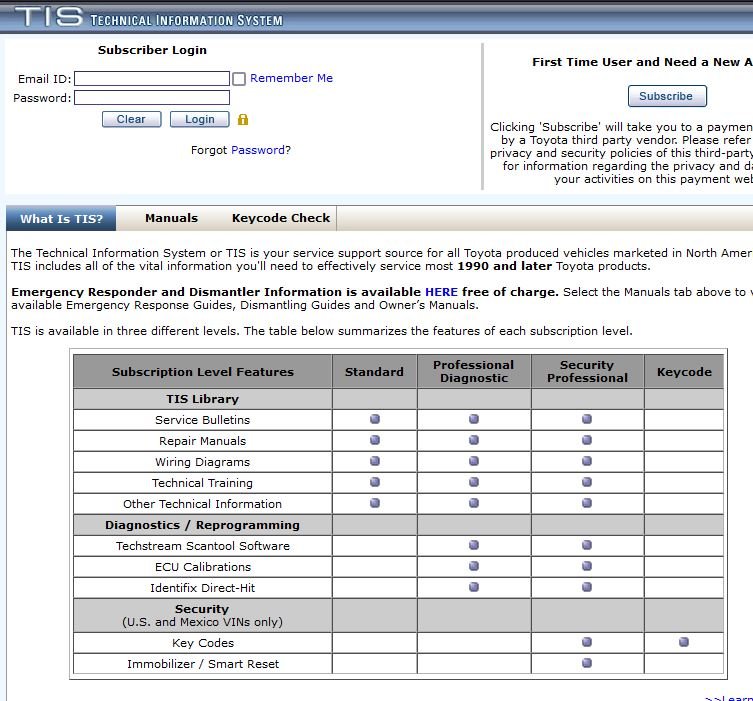This screenshot has width=753, height=701.
Task: Click the Remember Me label link
Action: coord(291,78)
